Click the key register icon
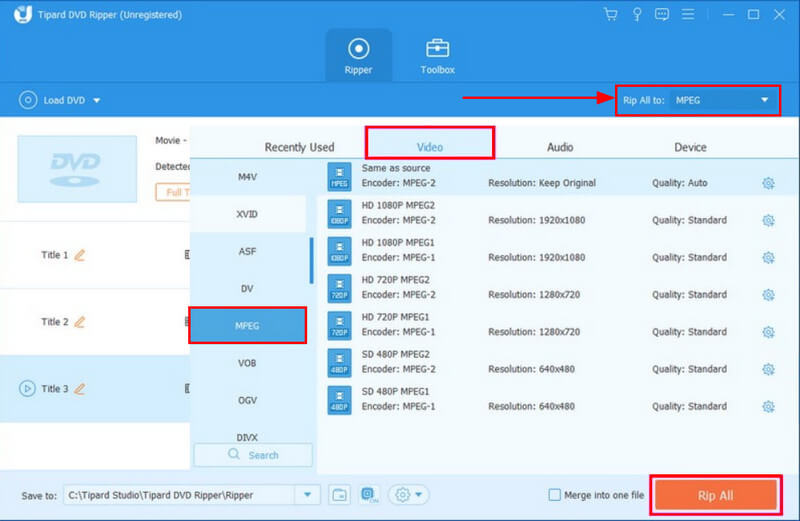800x521 pixels. pos(635,14)
